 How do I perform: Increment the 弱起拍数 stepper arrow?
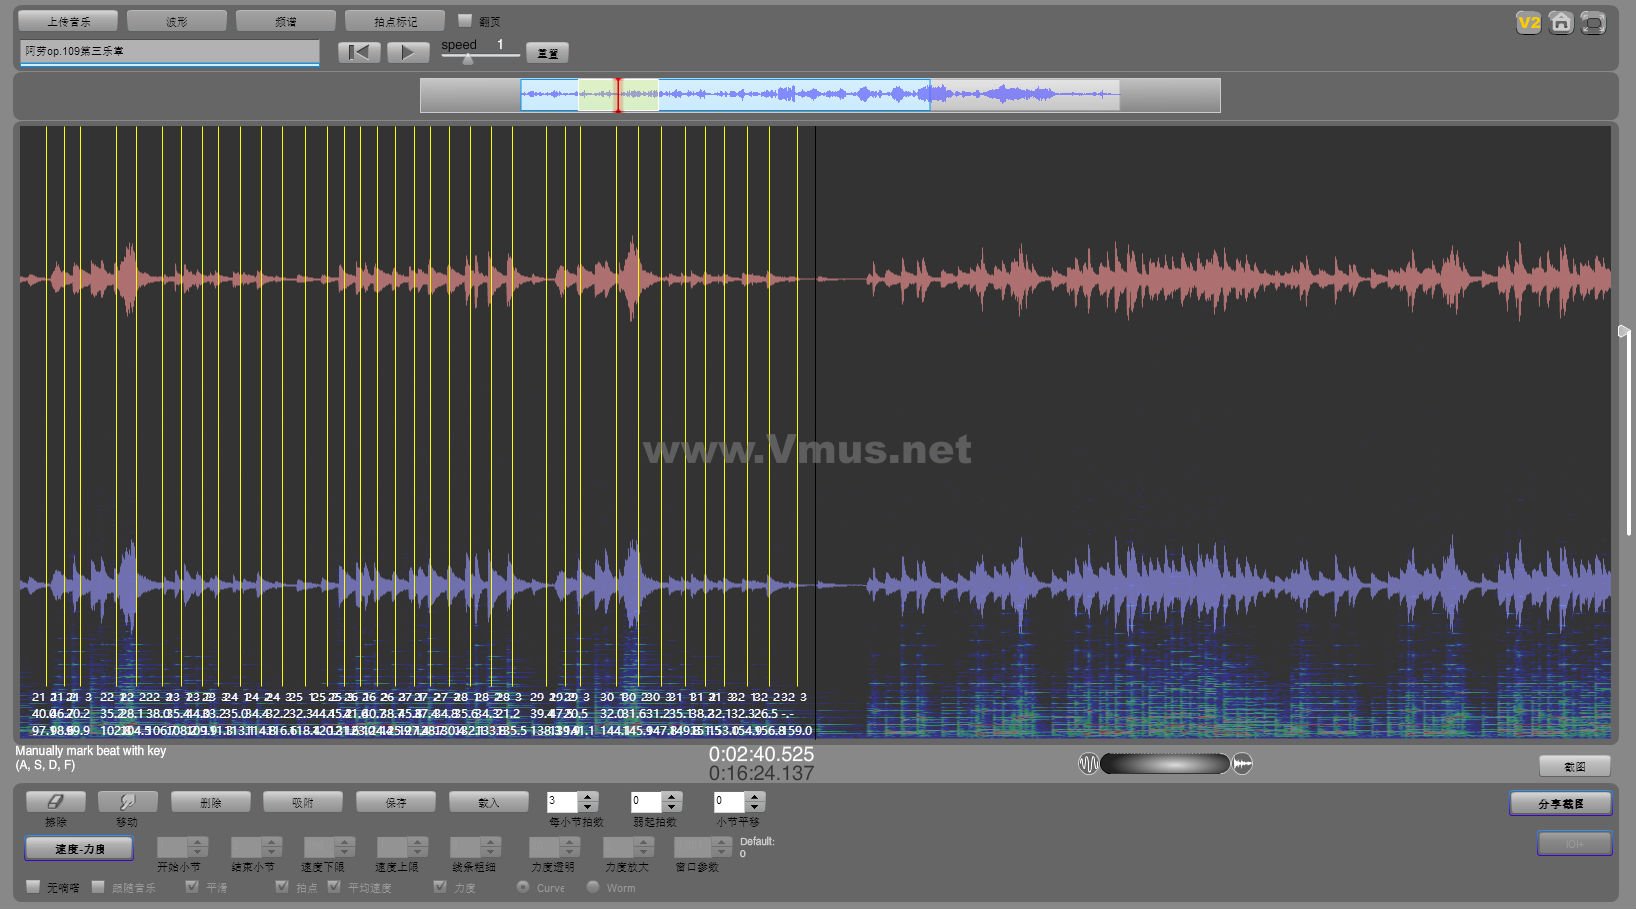pos(672,797)
